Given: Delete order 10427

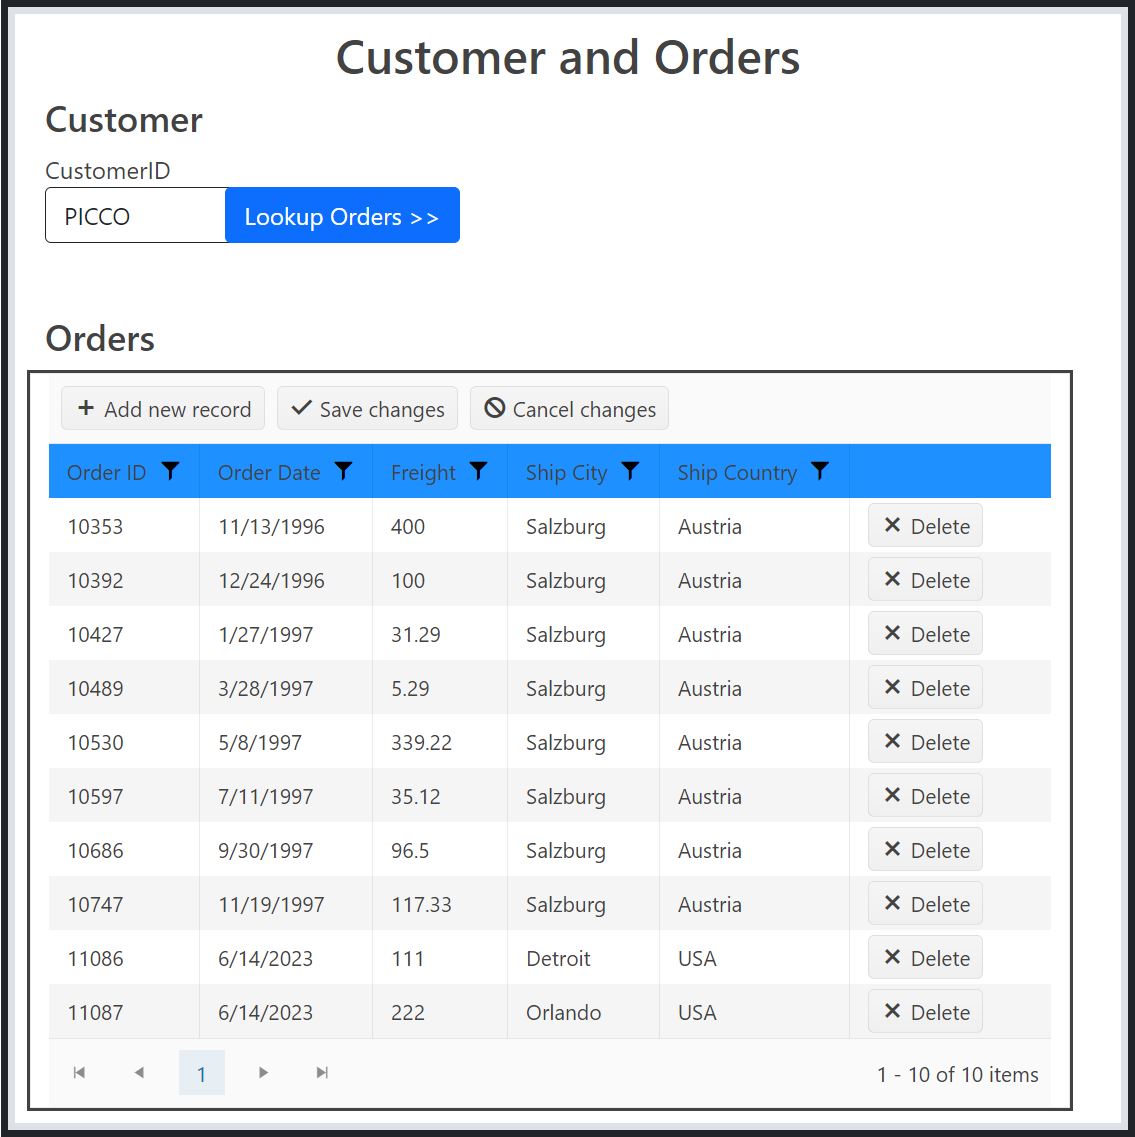Looking at the screenshot, I should 925,634.
